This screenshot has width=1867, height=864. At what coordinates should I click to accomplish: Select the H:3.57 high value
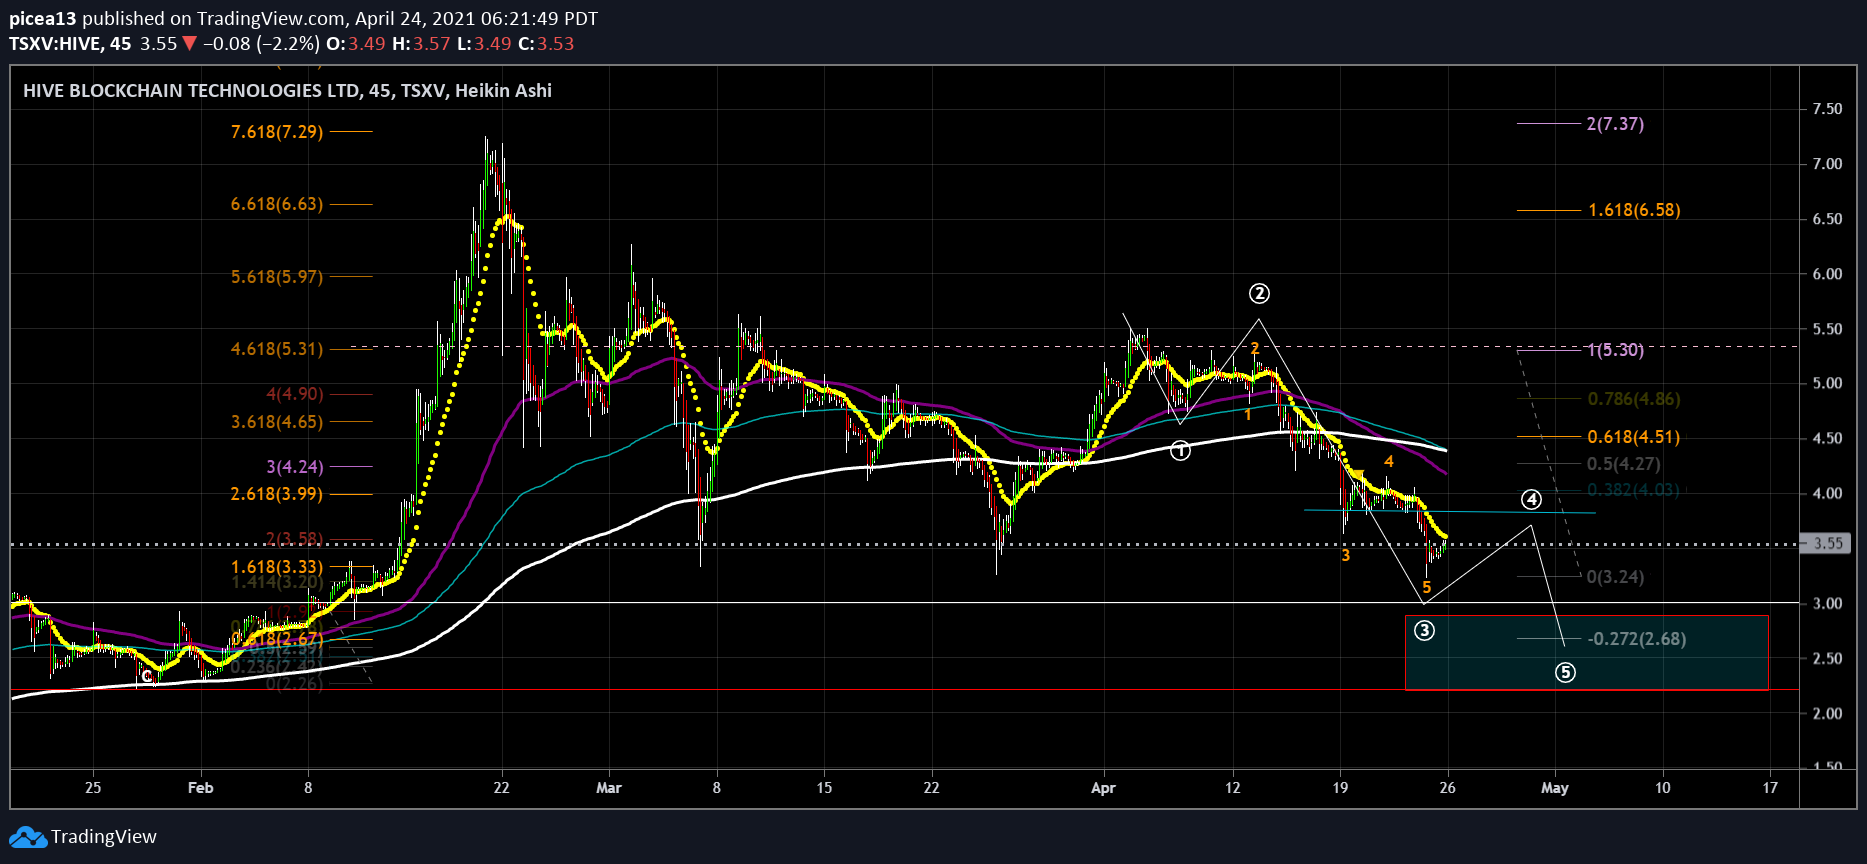pos(421,43)
